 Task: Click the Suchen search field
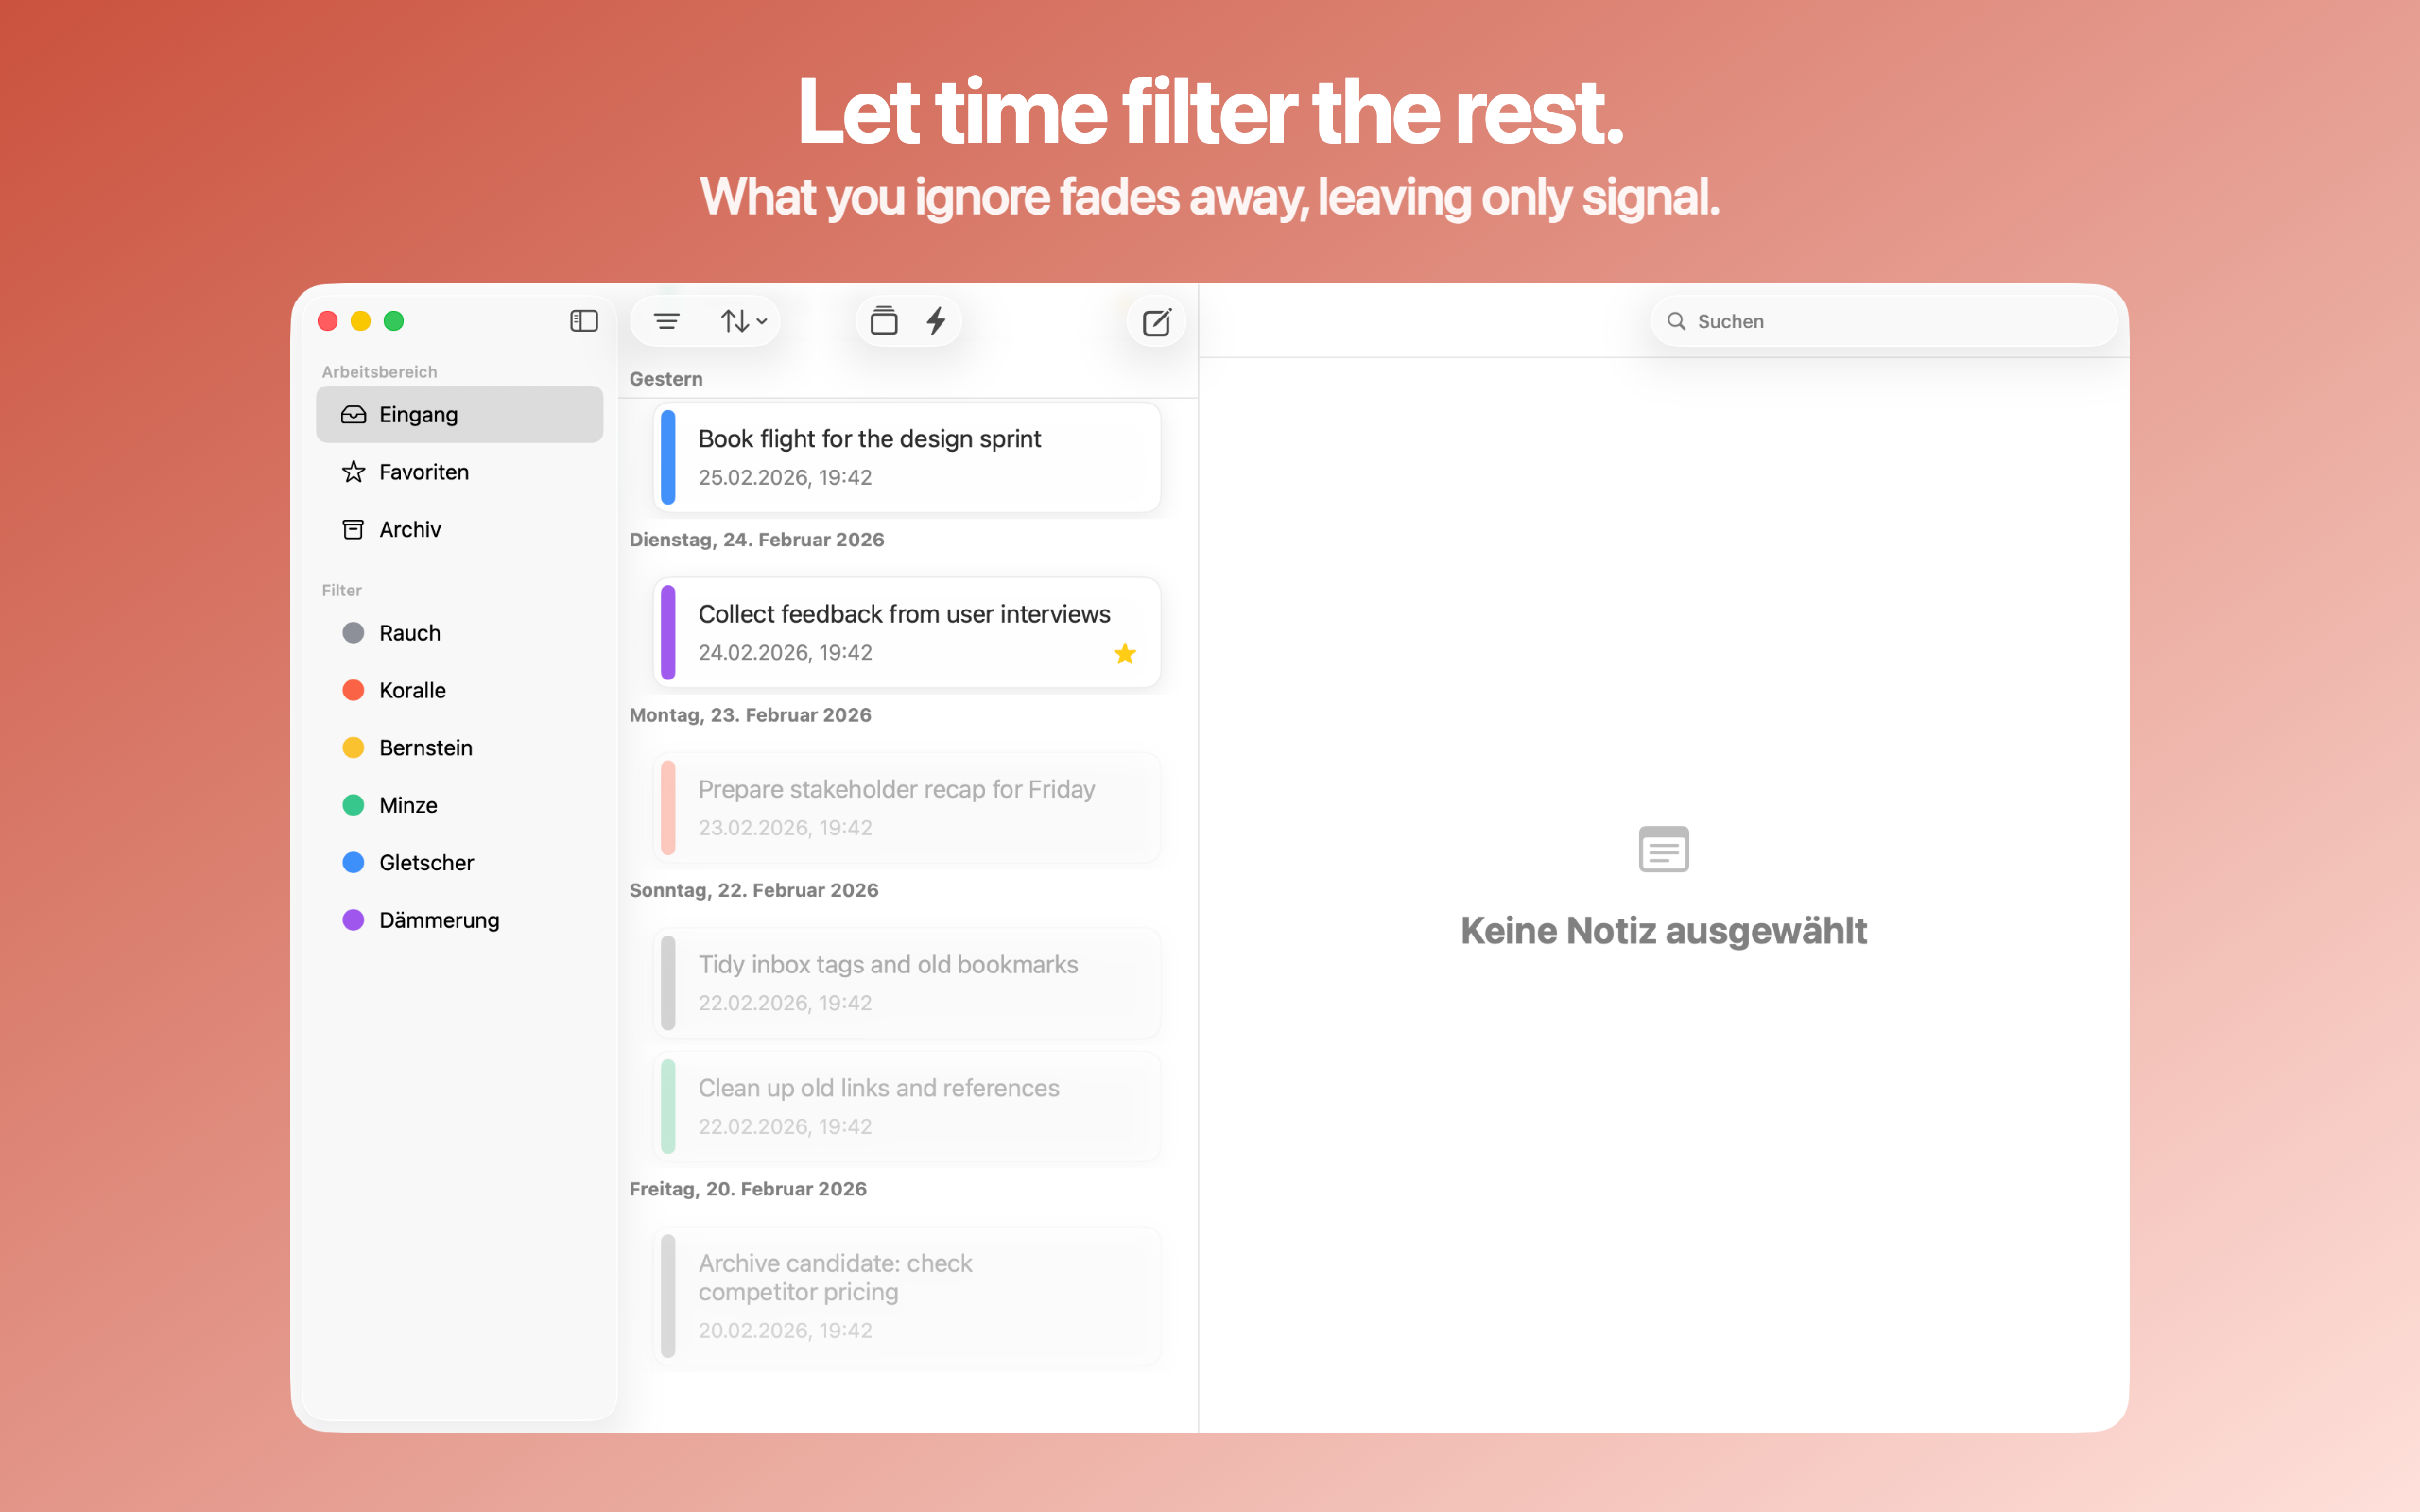(1884, 321)
